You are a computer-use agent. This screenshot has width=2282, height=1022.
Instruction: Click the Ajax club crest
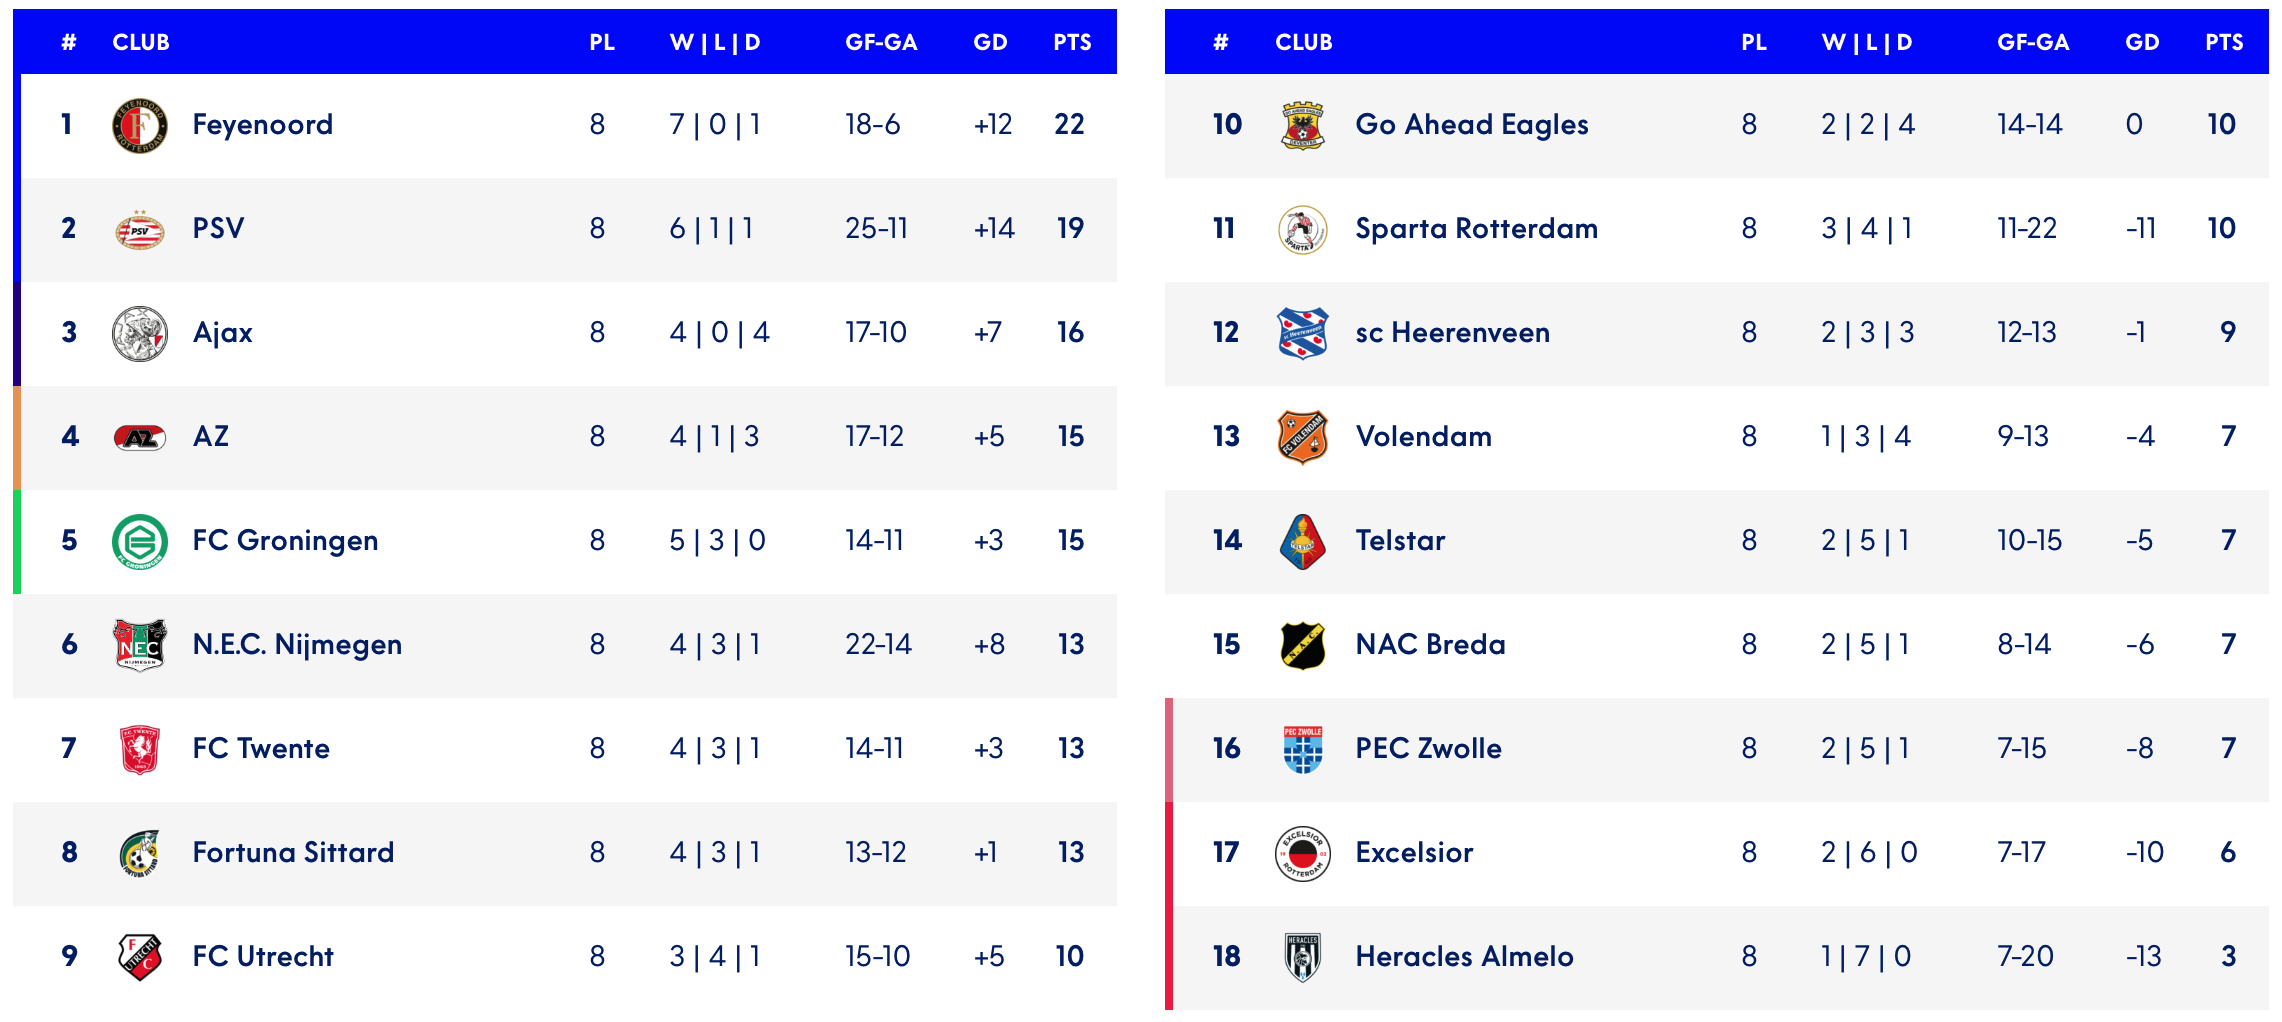tap(140, 334)
